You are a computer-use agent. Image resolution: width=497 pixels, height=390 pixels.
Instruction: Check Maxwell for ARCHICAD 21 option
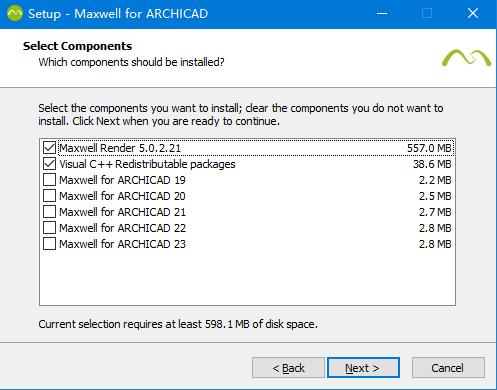click(49, 212)
